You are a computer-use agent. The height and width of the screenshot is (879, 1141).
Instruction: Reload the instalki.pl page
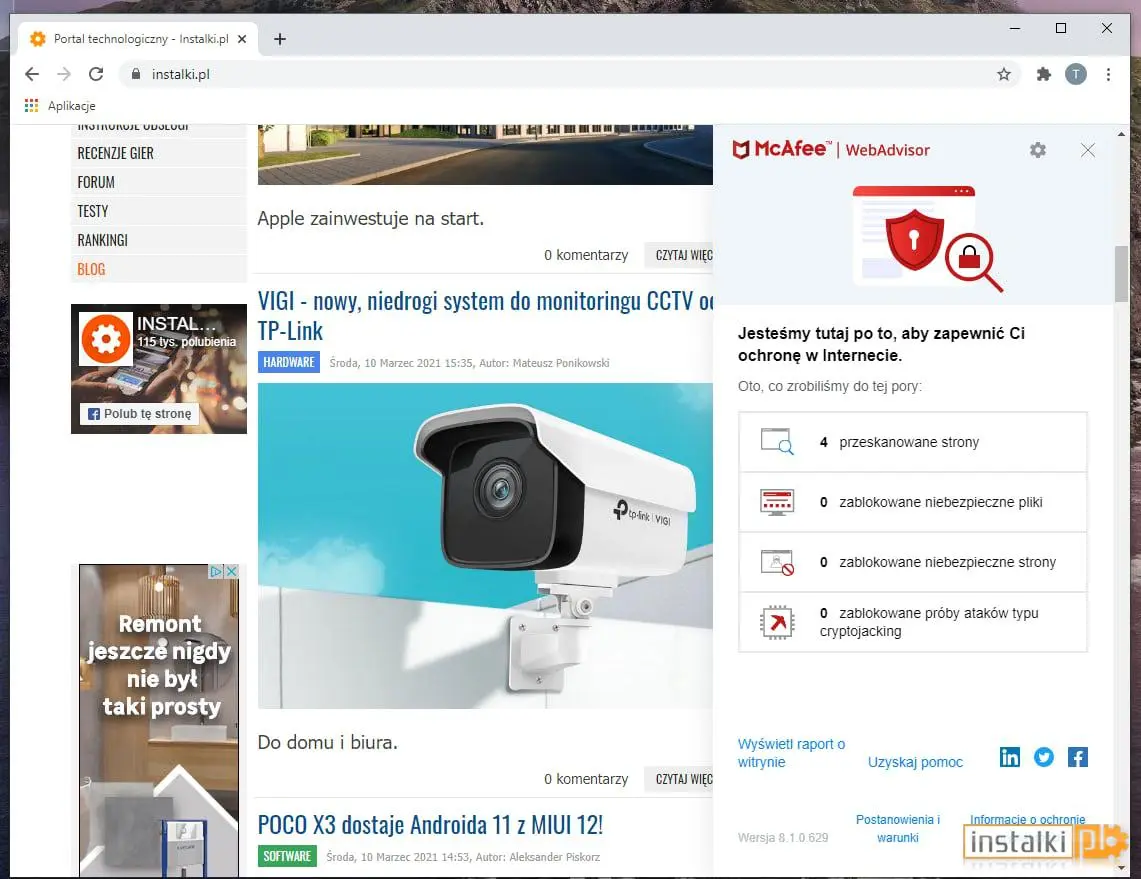tap(96, 74)
